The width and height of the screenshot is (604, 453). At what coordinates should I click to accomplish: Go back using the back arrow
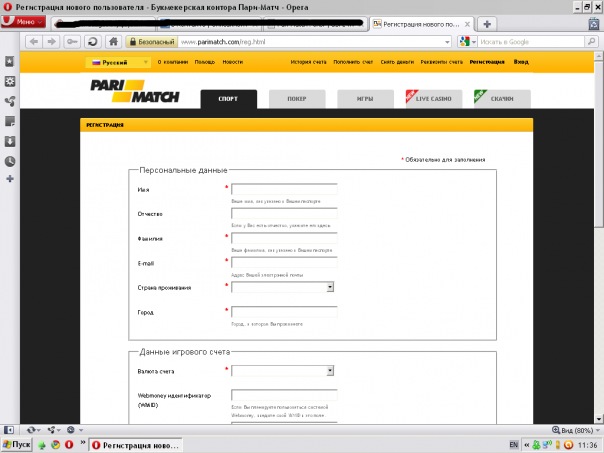[34, 42]
